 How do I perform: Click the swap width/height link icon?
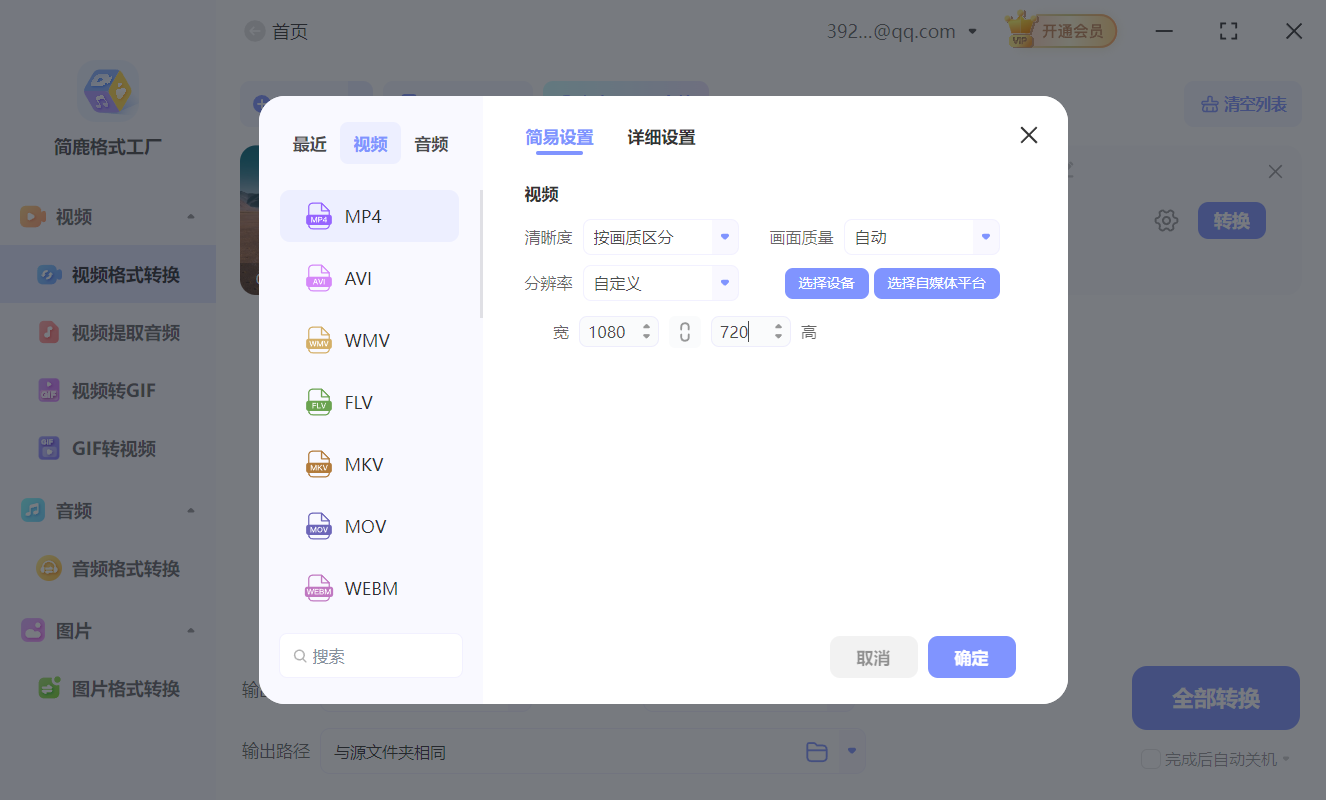click(x=685, y=331)
